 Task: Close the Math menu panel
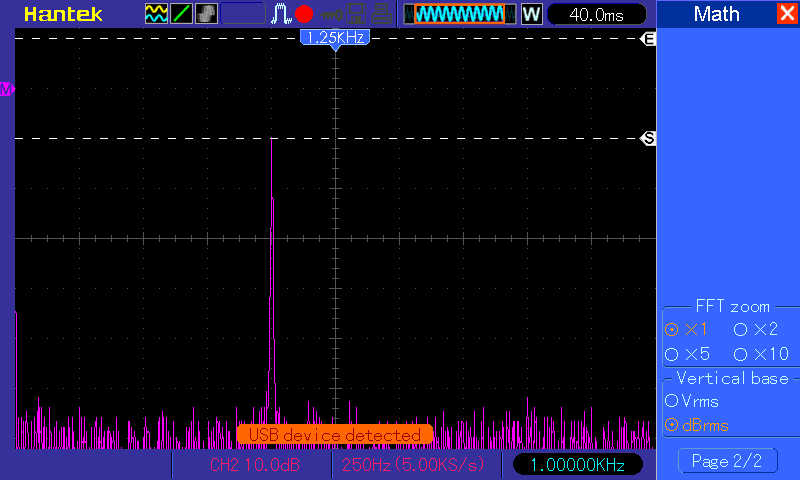point(786,14)
